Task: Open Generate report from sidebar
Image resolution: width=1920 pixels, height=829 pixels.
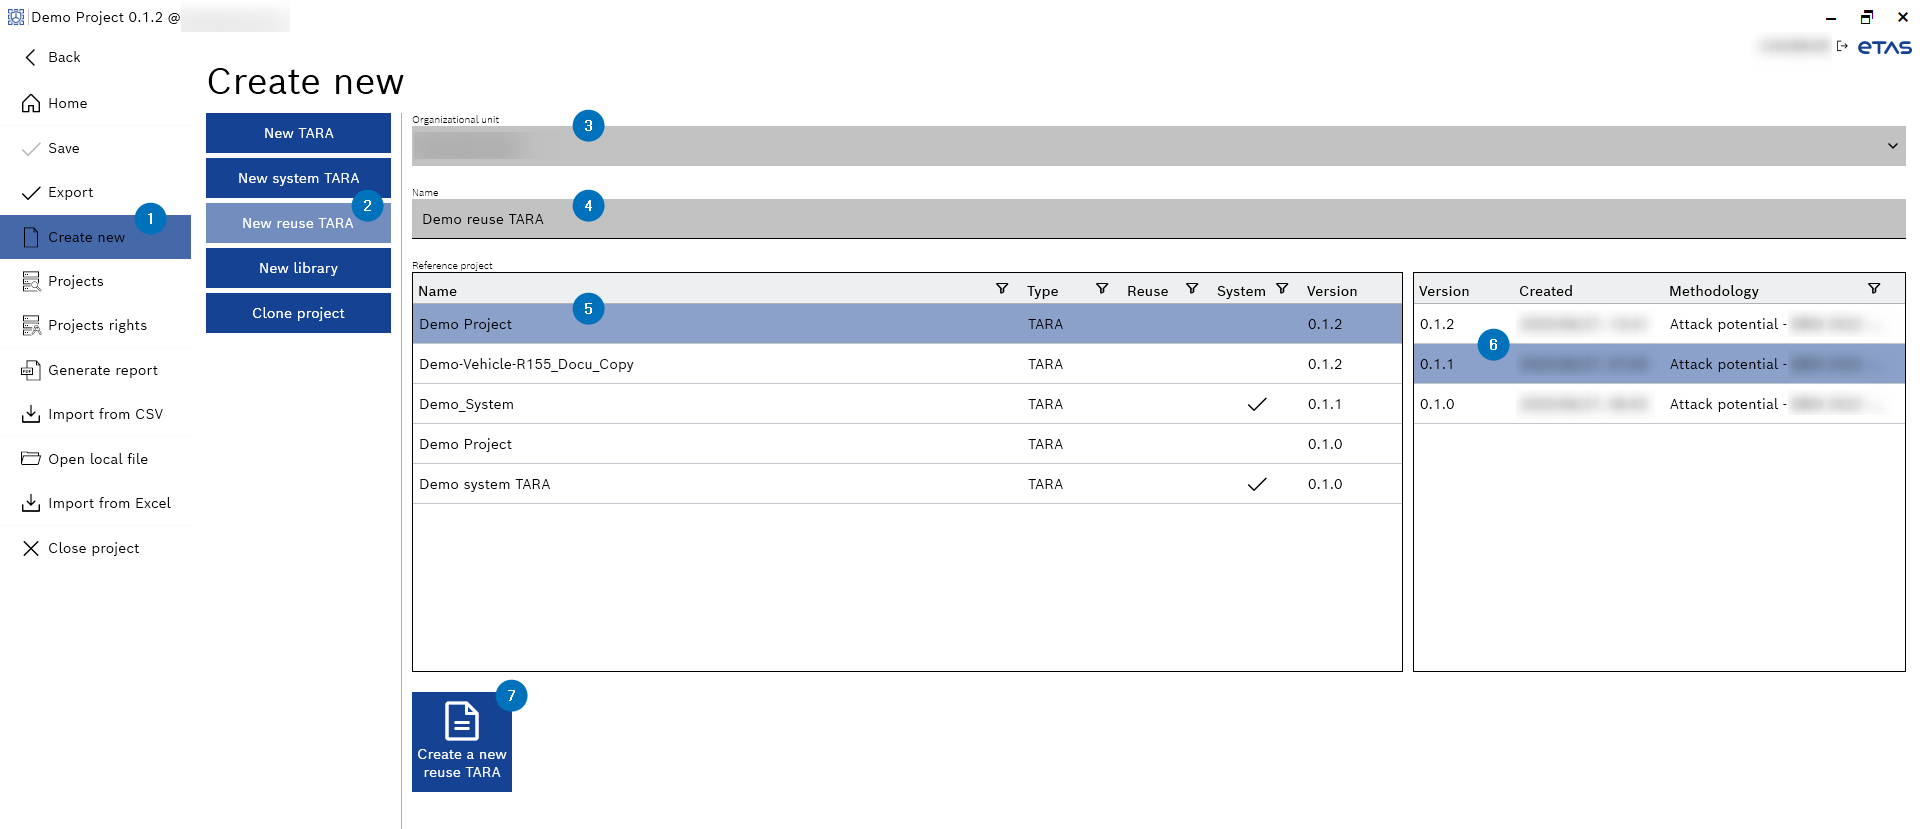Action: point(102,371)
